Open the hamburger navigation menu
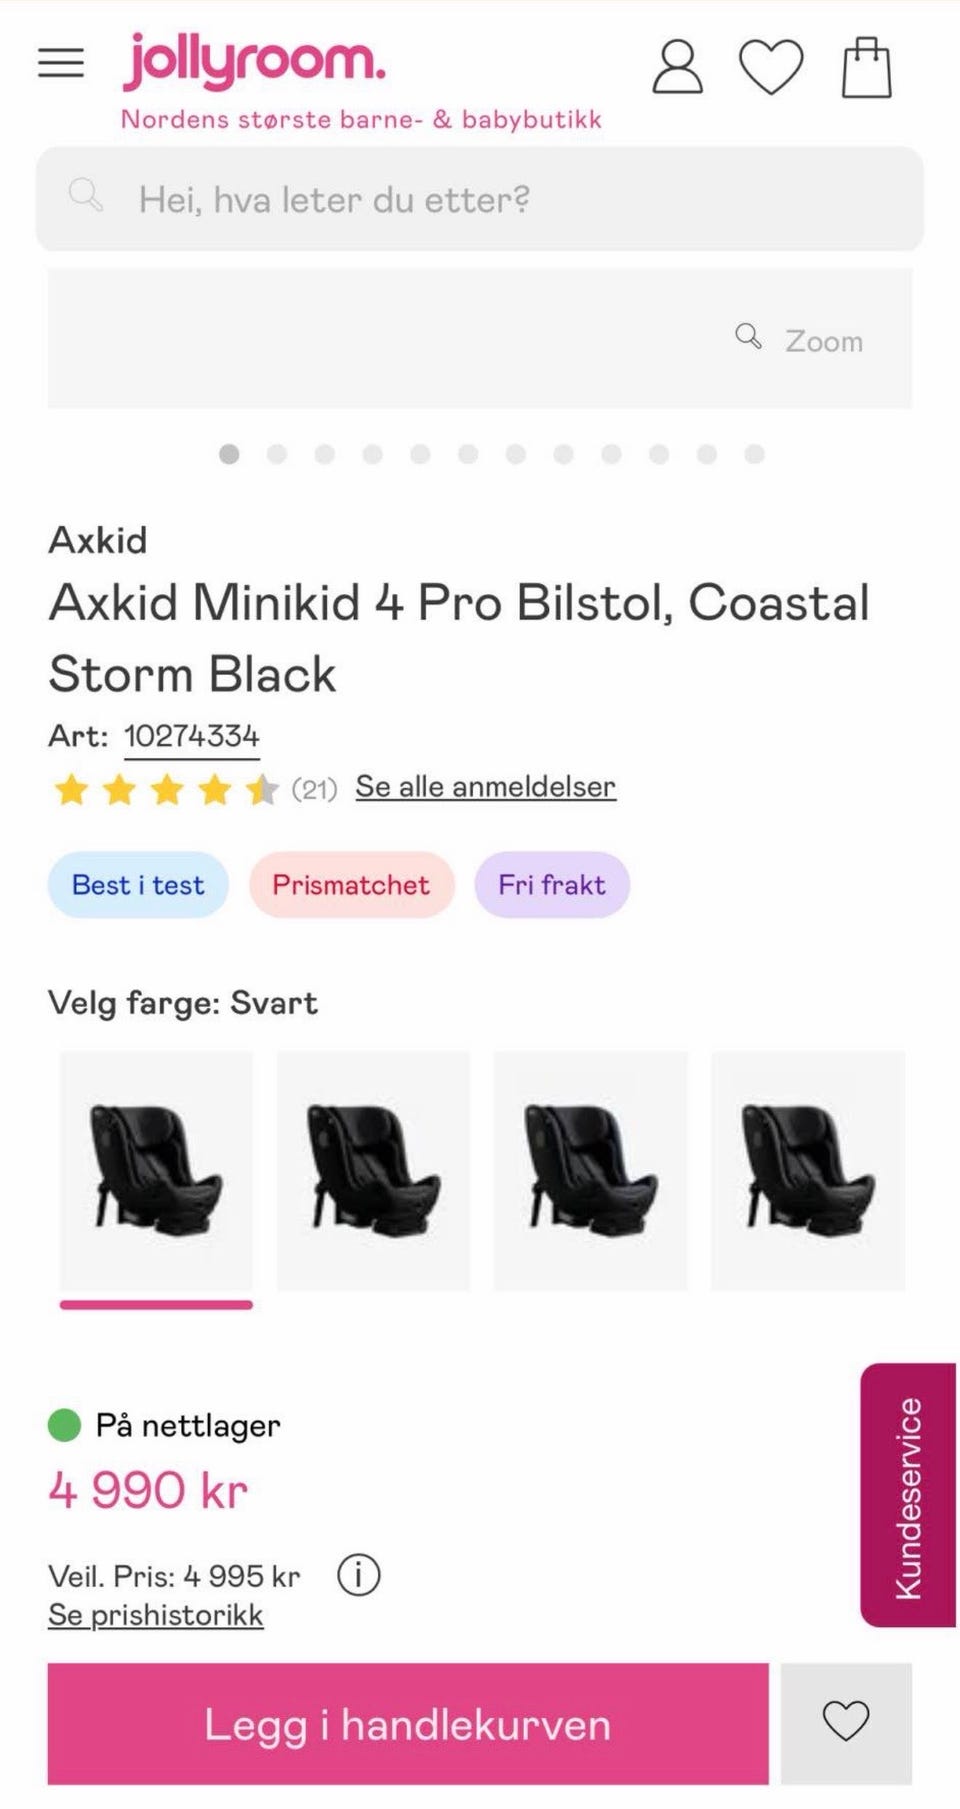Image resolution: width=960 pixels, height=1809 pixels. (x=61, y=64)
